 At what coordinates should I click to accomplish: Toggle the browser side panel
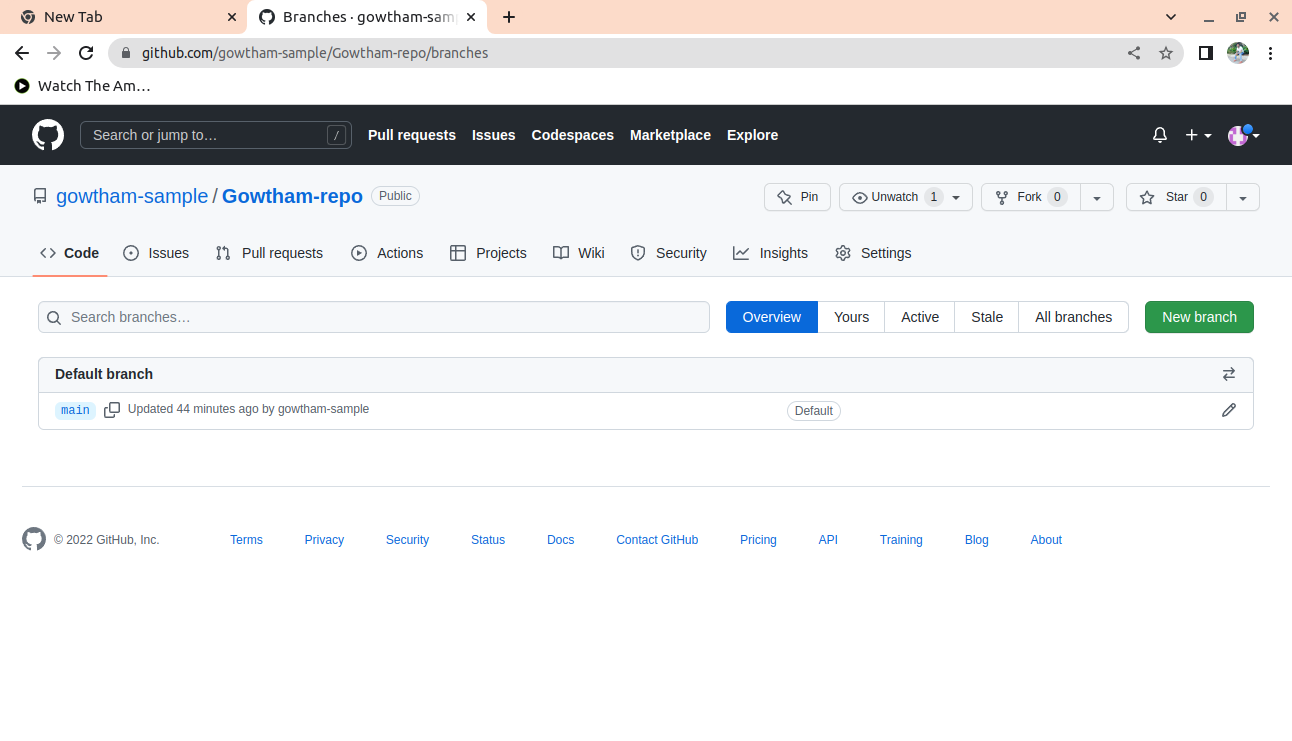pos(1206,53)
